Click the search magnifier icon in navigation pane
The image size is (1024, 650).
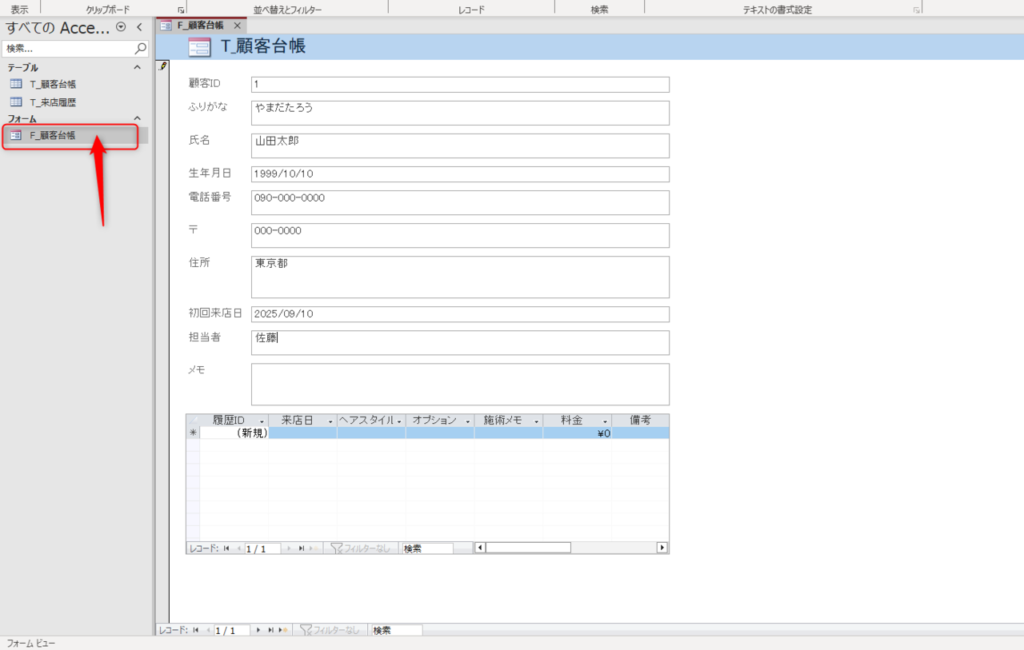[140, 48]
